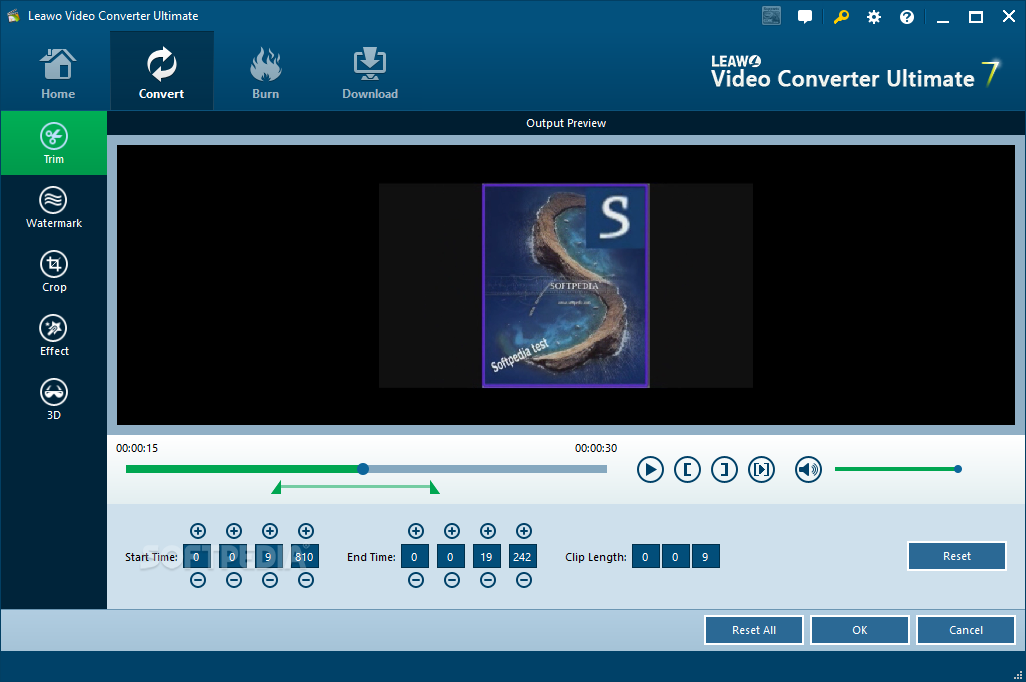The height and width of the screenshot is (682, 1026).
Task: Open help via question mark icon
Action: (907, 17)
